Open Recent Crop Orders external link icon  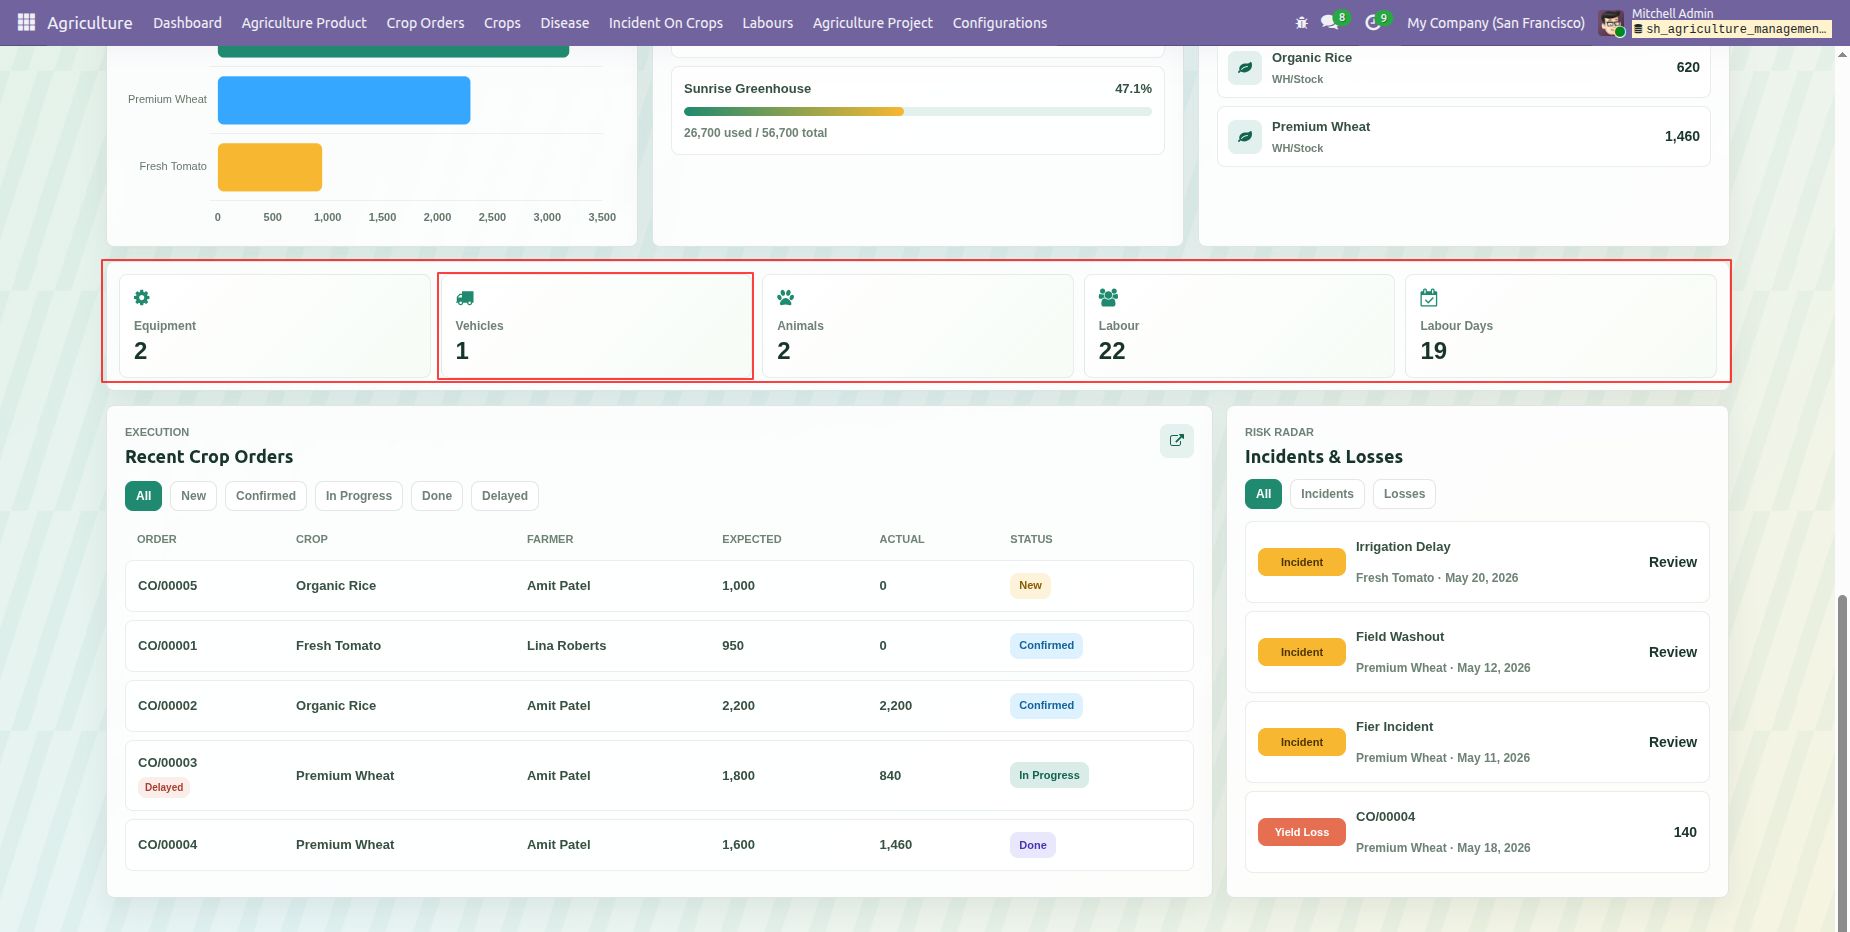click(1177, 440)
